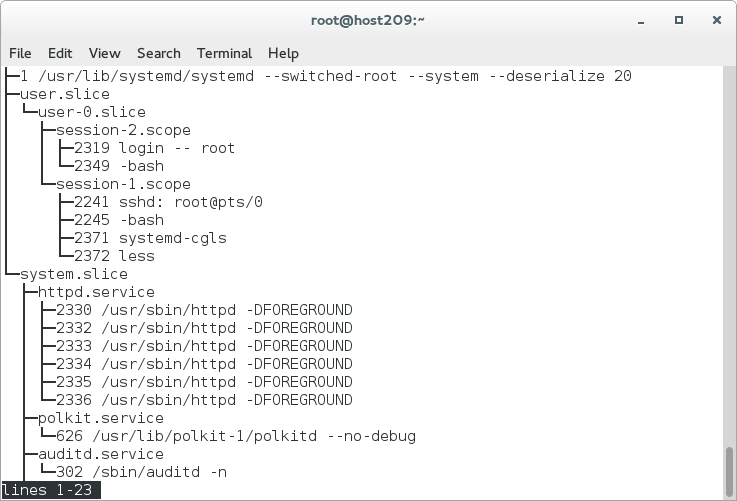Click the session-2.scope entry
737x501 pixels.
[123, 130]
